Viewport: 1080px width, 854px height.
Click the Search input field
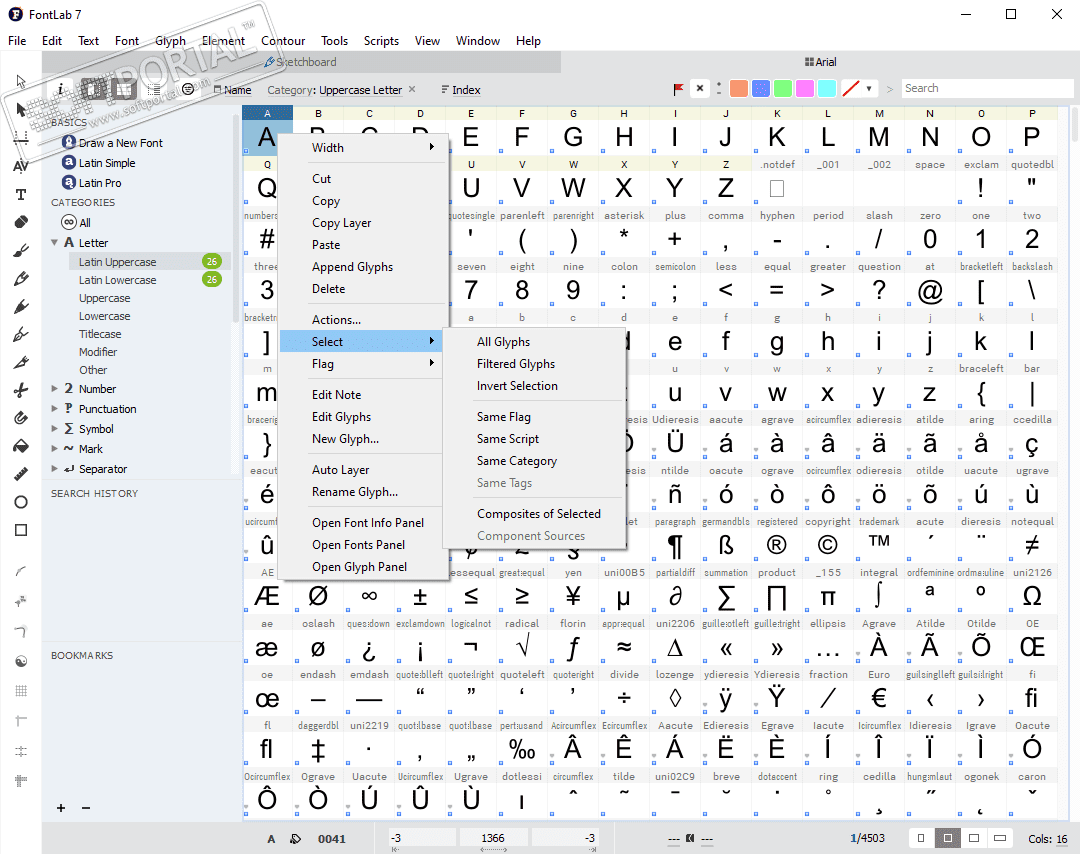(x=986, y=88)
